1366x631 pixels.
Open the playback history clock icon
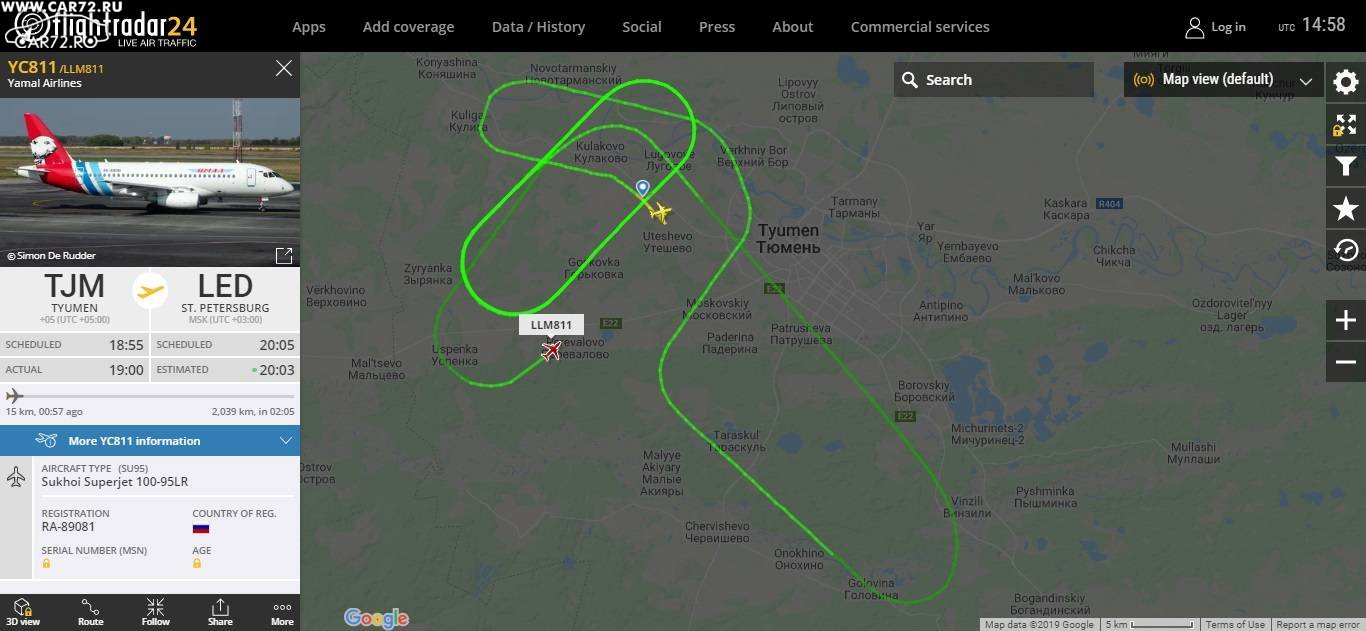point(1346,250)
